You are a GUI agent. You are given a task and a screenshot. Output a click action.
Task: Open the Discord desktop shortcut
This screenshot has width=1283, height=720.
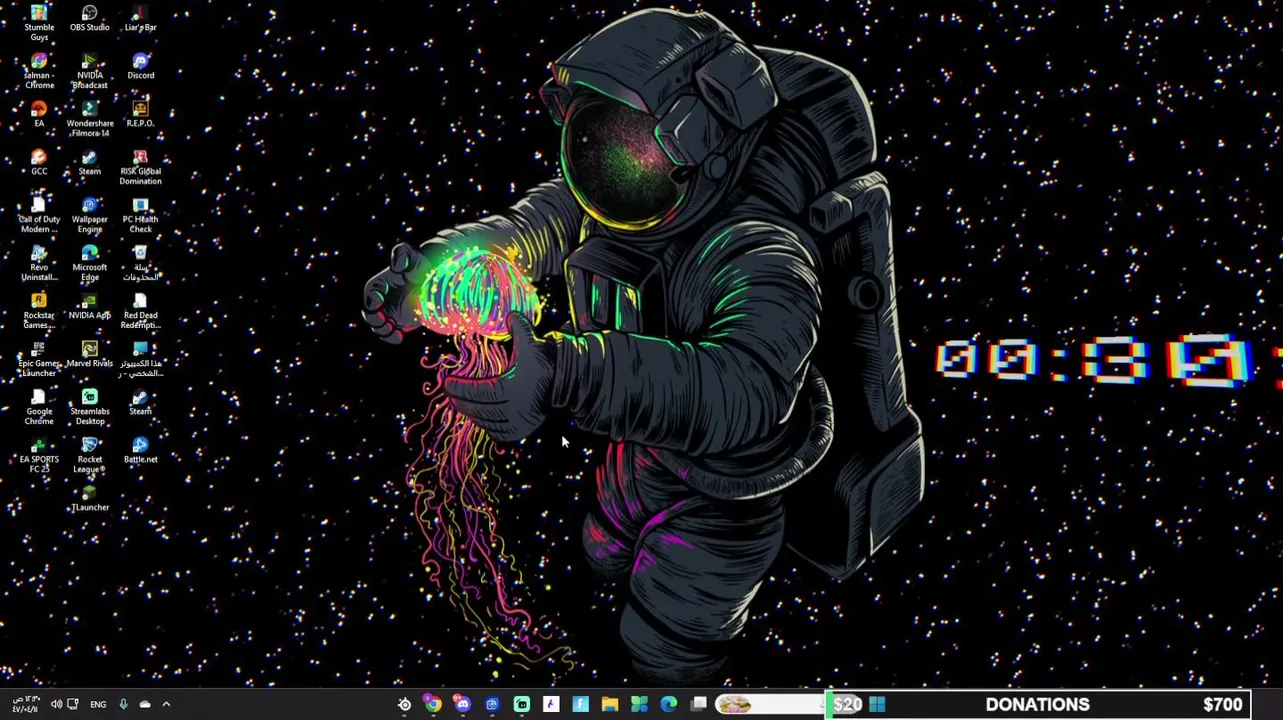[x=140, y=67]
